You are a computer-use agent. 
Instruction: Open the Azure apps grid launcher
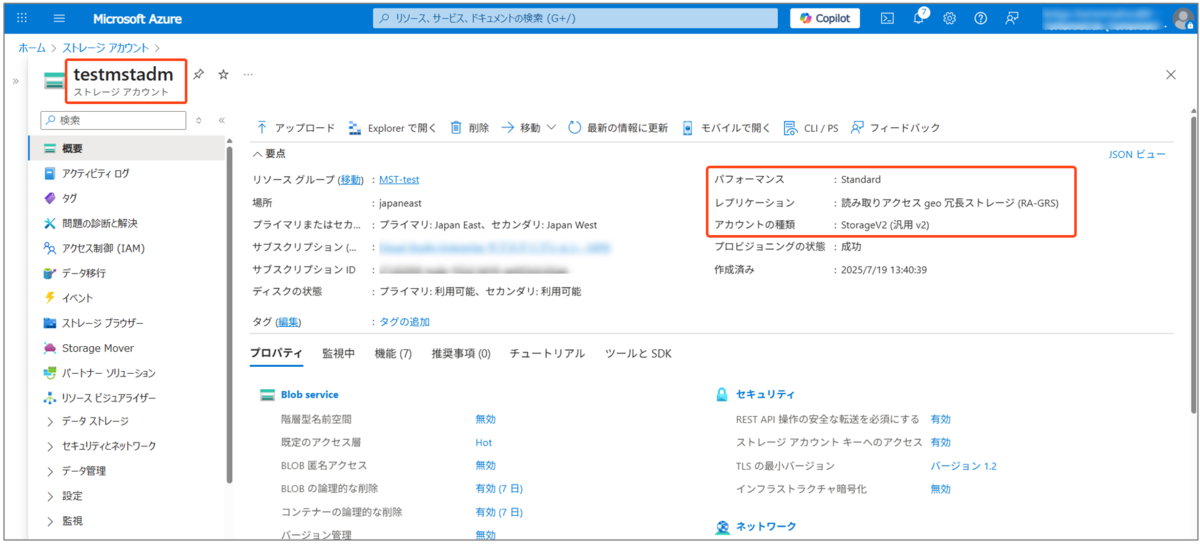coord(22,18)
